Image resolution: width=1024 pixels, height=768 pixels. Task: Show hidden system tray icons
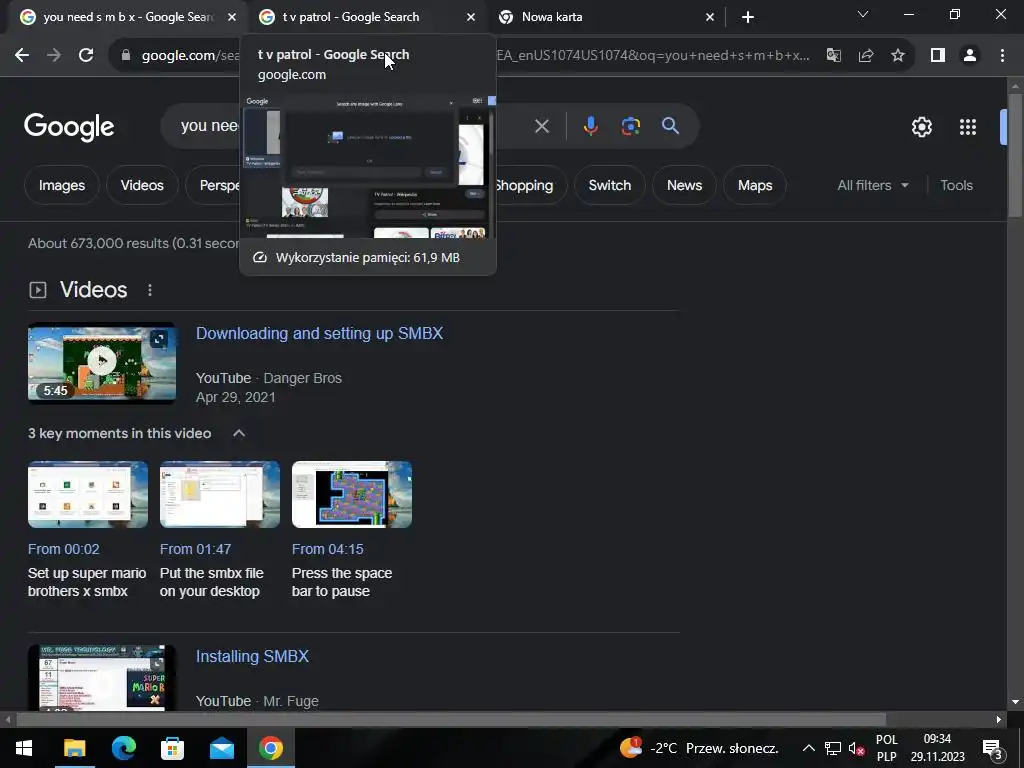pos(808,748)
